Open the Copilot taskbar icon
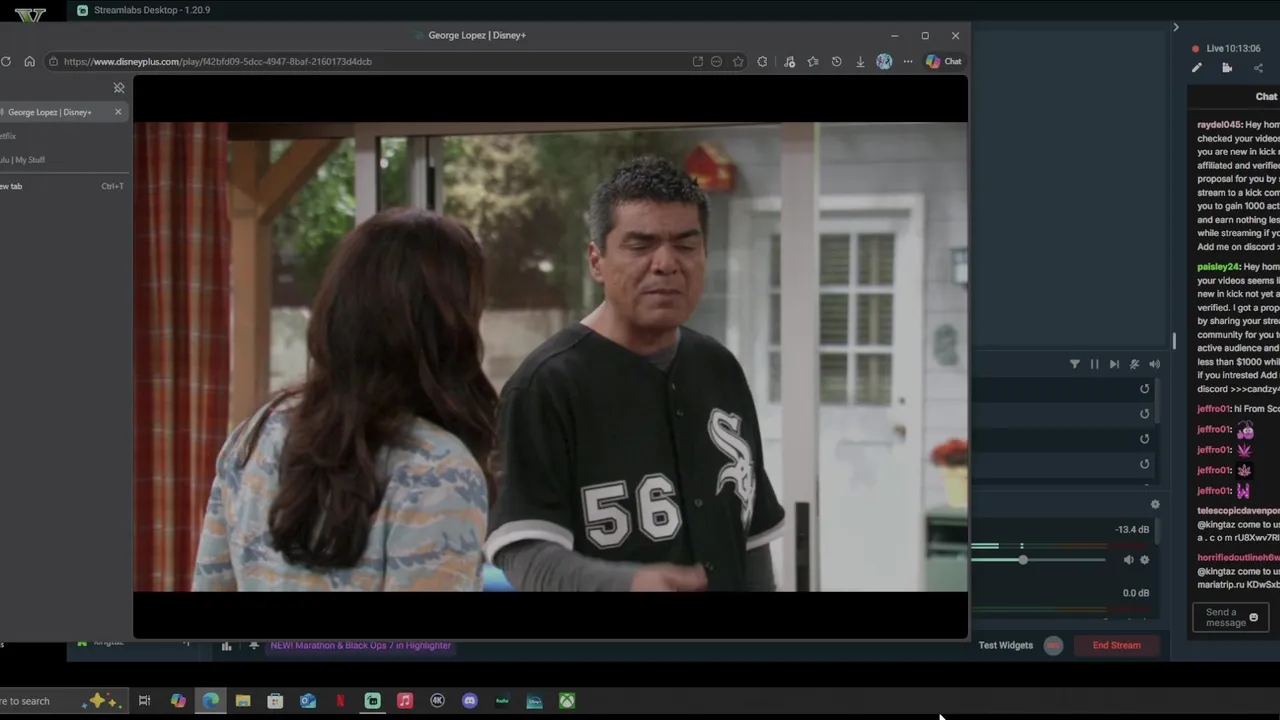Viewport: 1280px width, 720px height. (178, 701)
